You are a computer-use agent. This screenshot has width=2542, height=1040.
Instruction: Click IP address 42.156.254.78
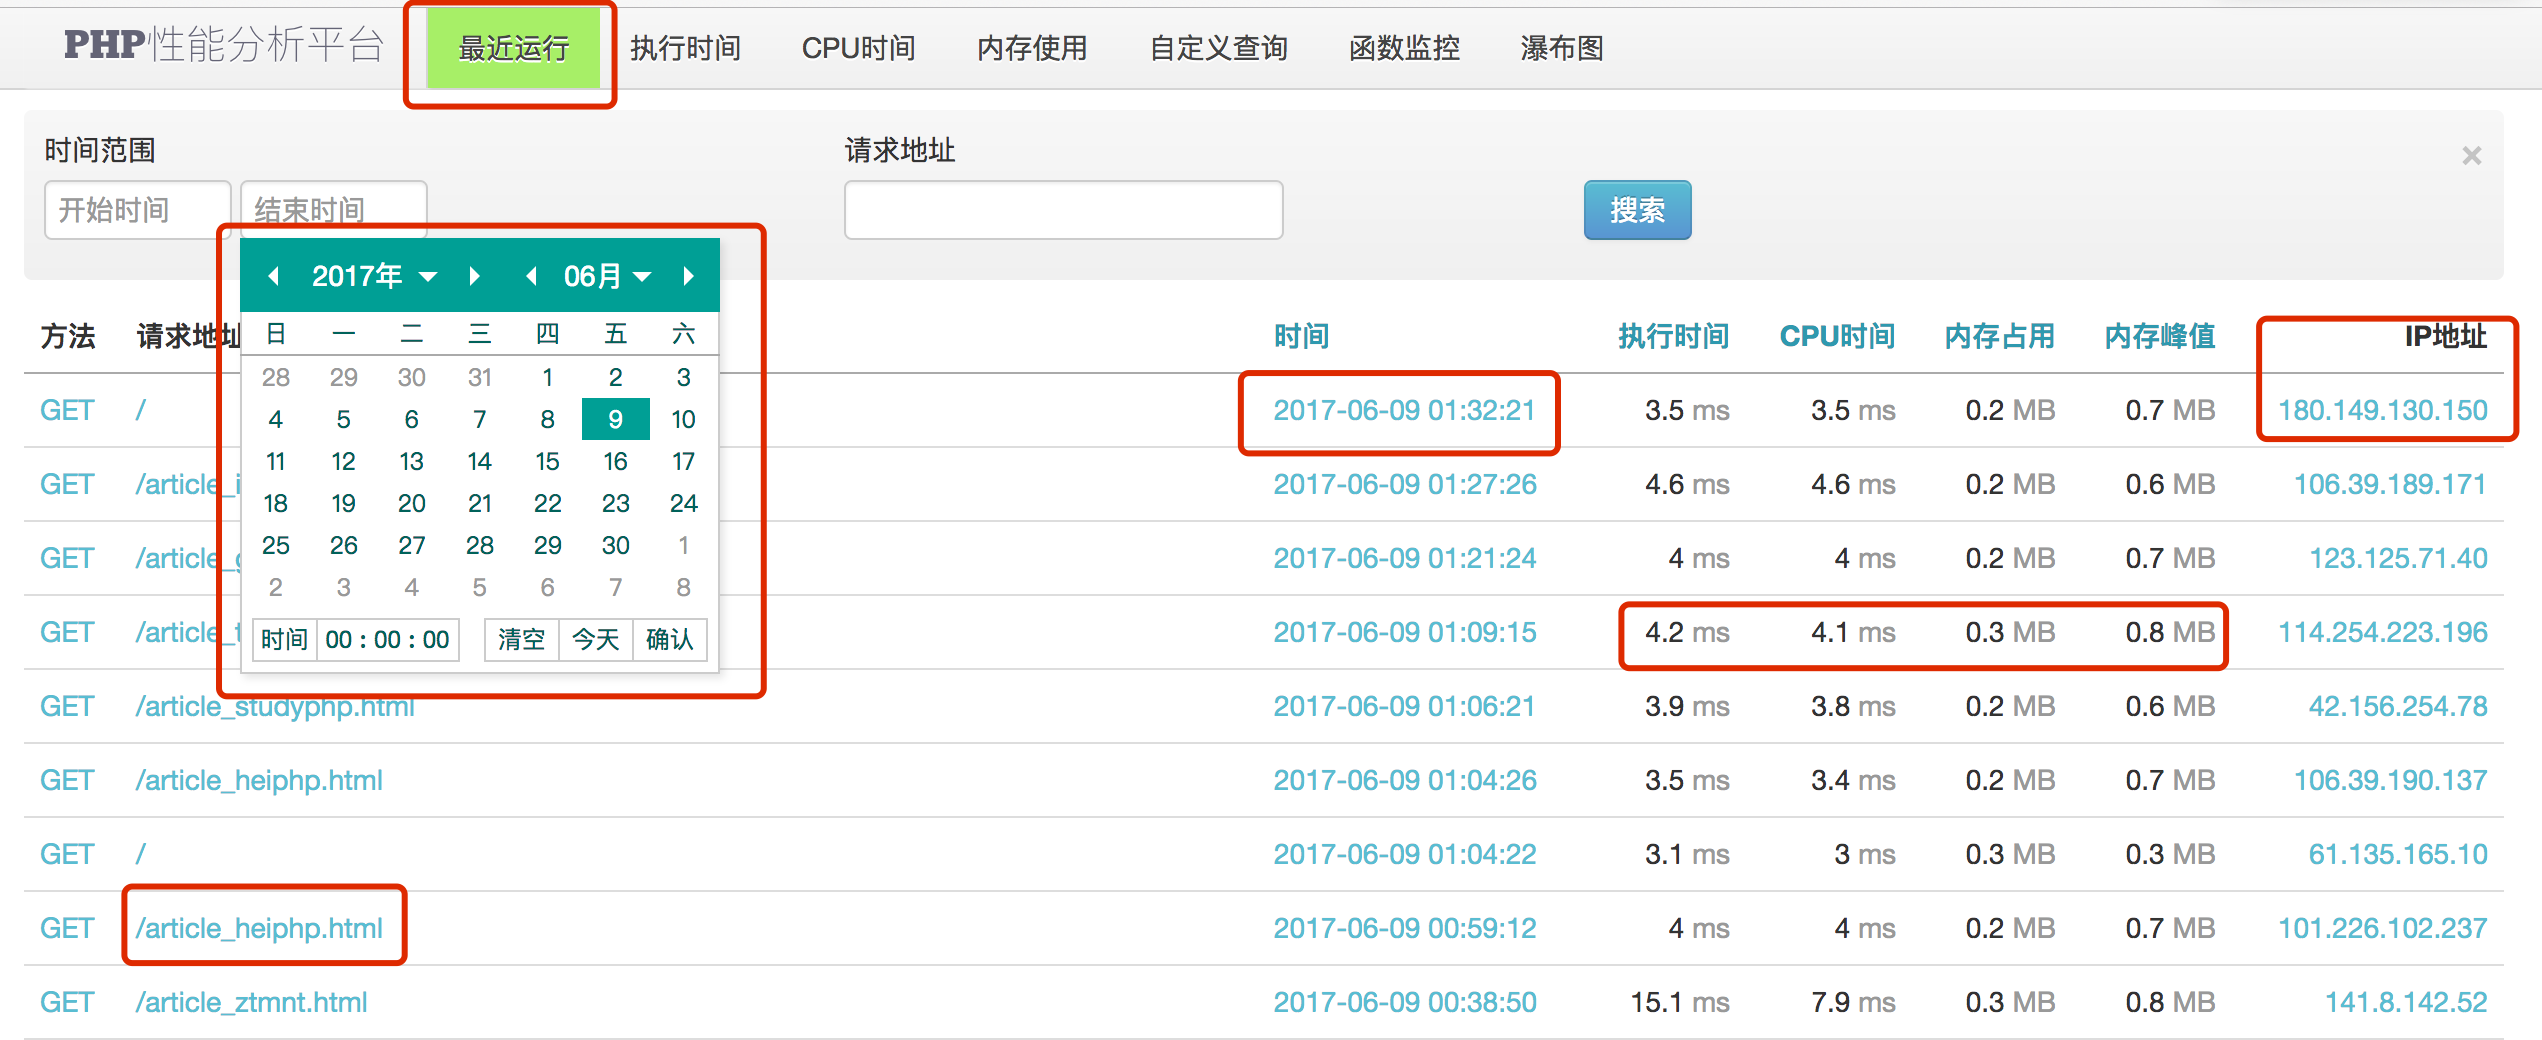pos(2398,706)
